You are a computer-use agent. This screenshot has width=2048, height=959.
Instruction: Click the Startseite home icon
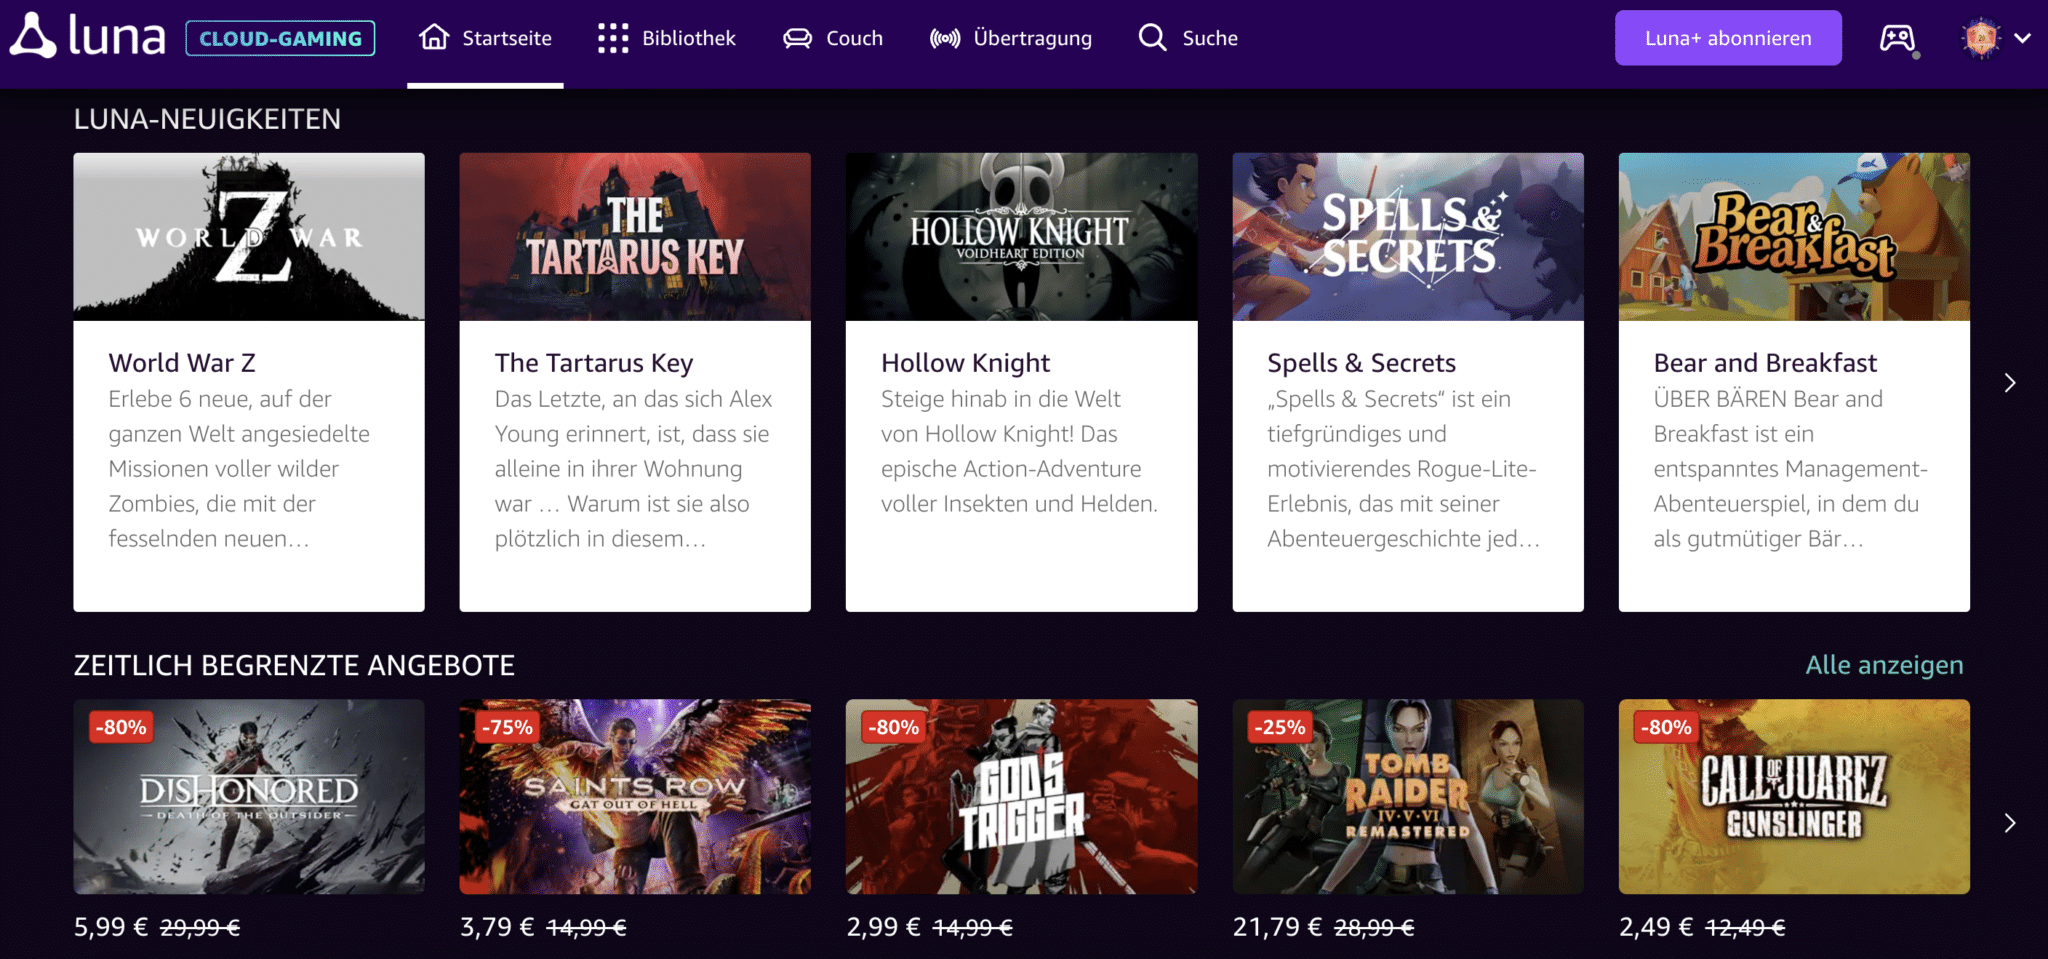(x=434, y=38)
